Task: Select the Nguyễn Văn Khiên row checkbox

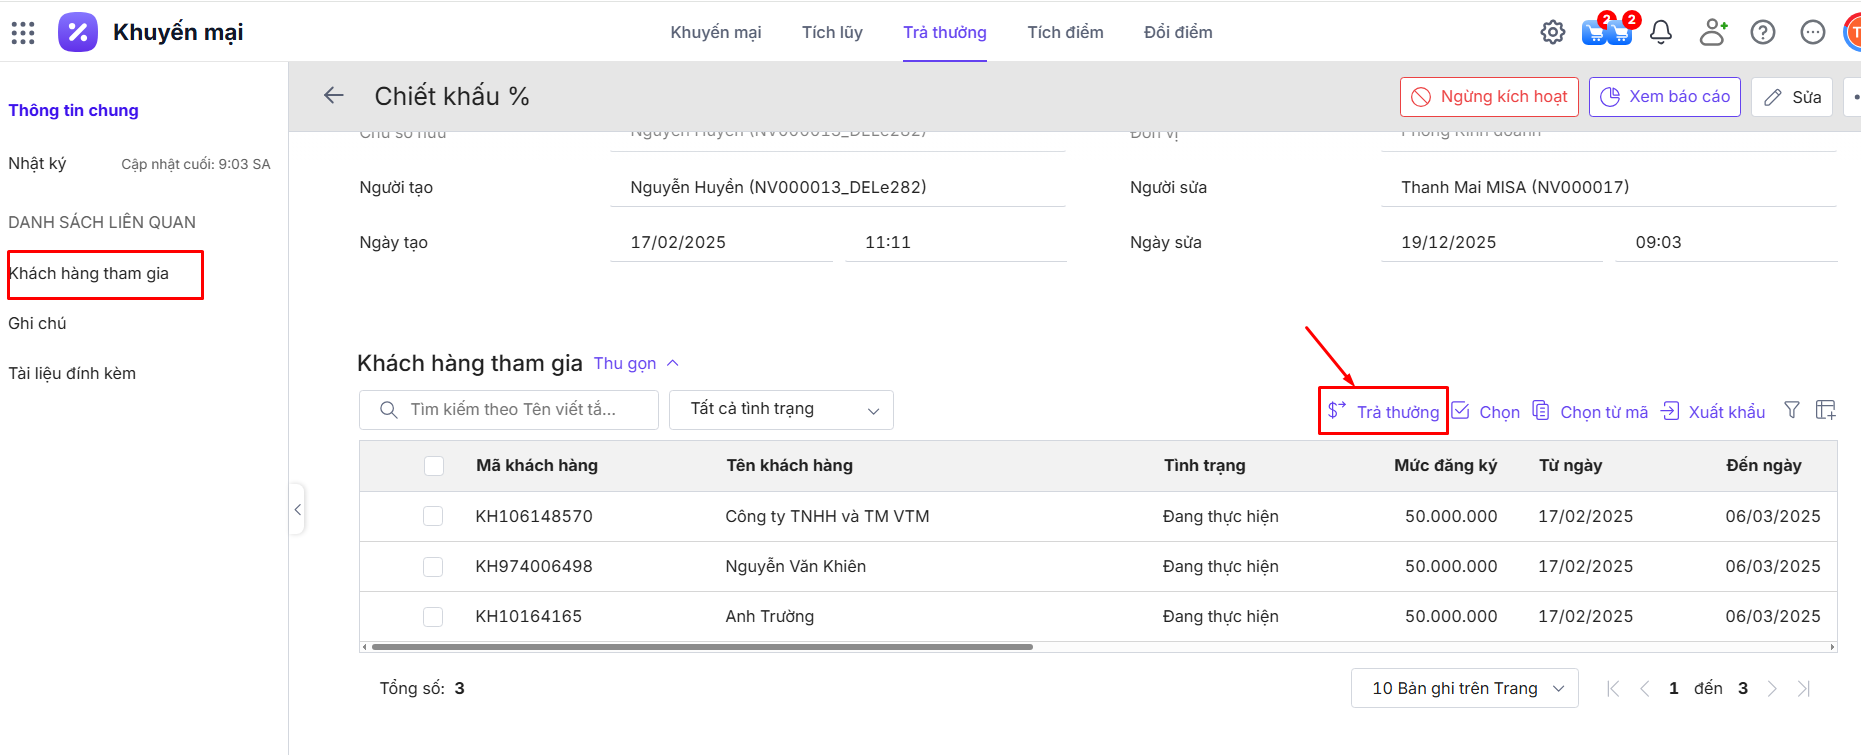Action: click(433, 567)
